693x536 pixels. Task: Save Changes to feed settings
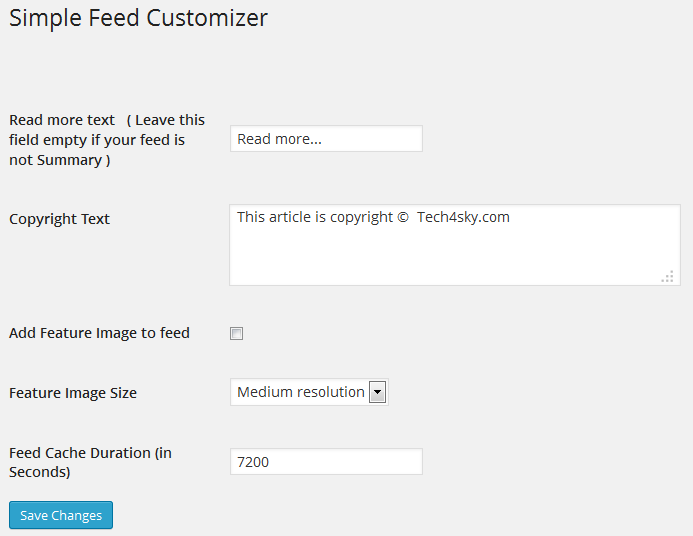click(x=61, y=515)
